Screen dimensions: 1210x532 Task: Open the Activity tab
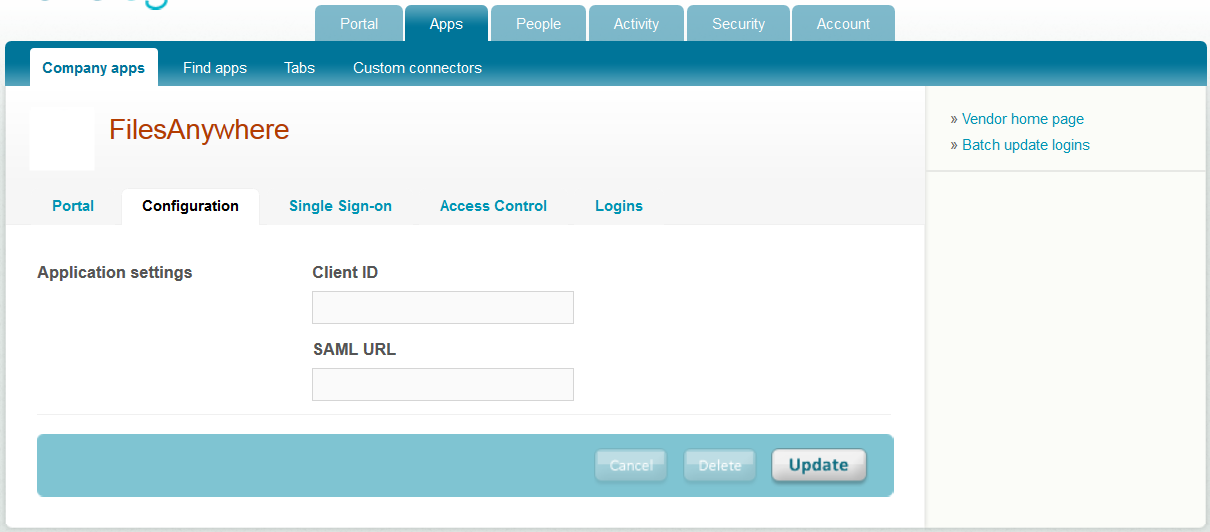pyautogui.click(x=636, y=24)
